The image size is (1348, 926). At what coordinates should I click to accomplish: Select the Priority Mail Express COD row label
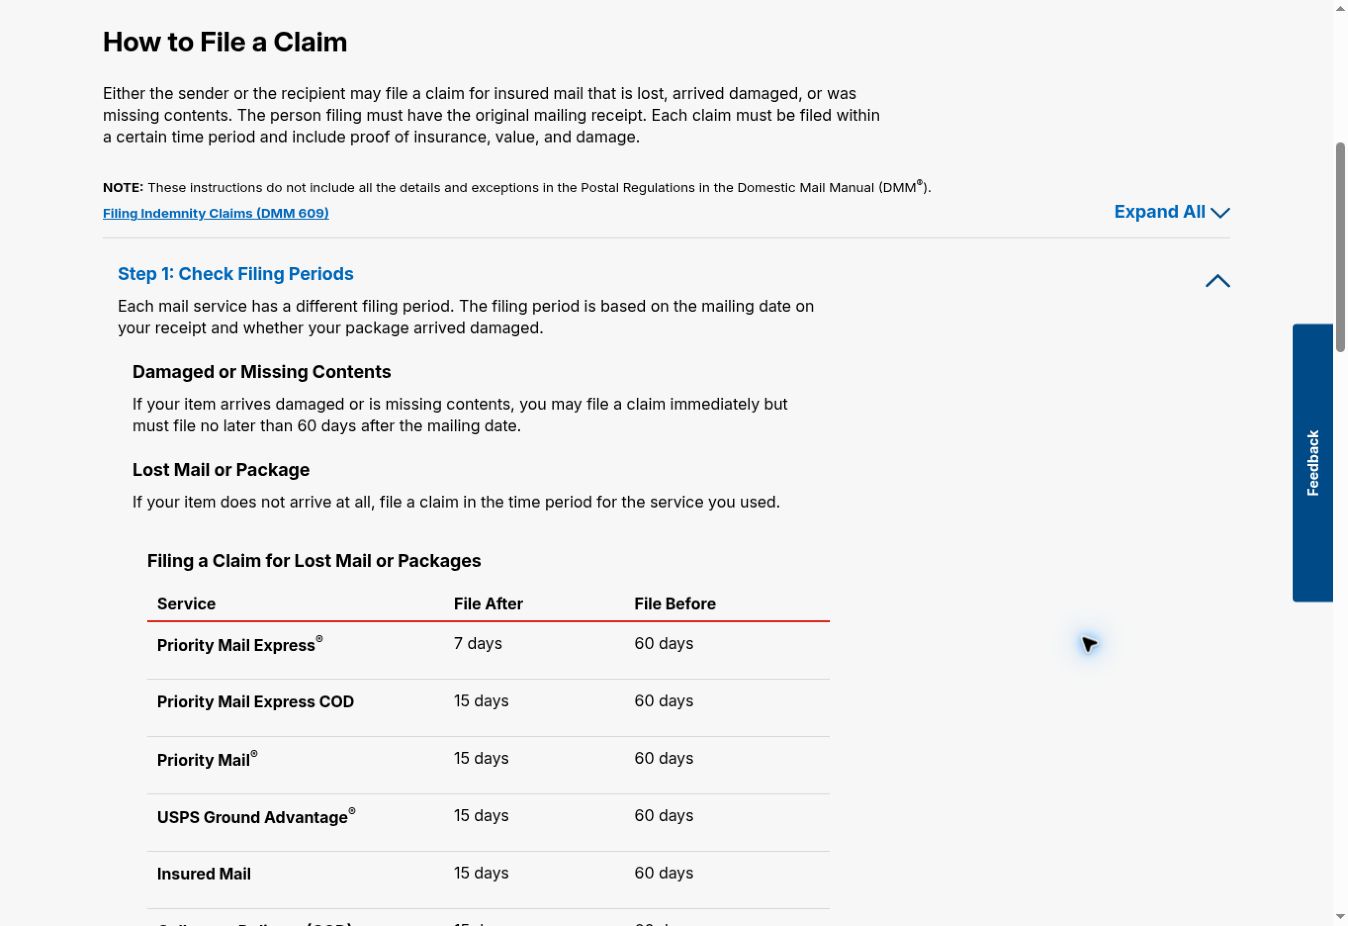tap(255, 702)
